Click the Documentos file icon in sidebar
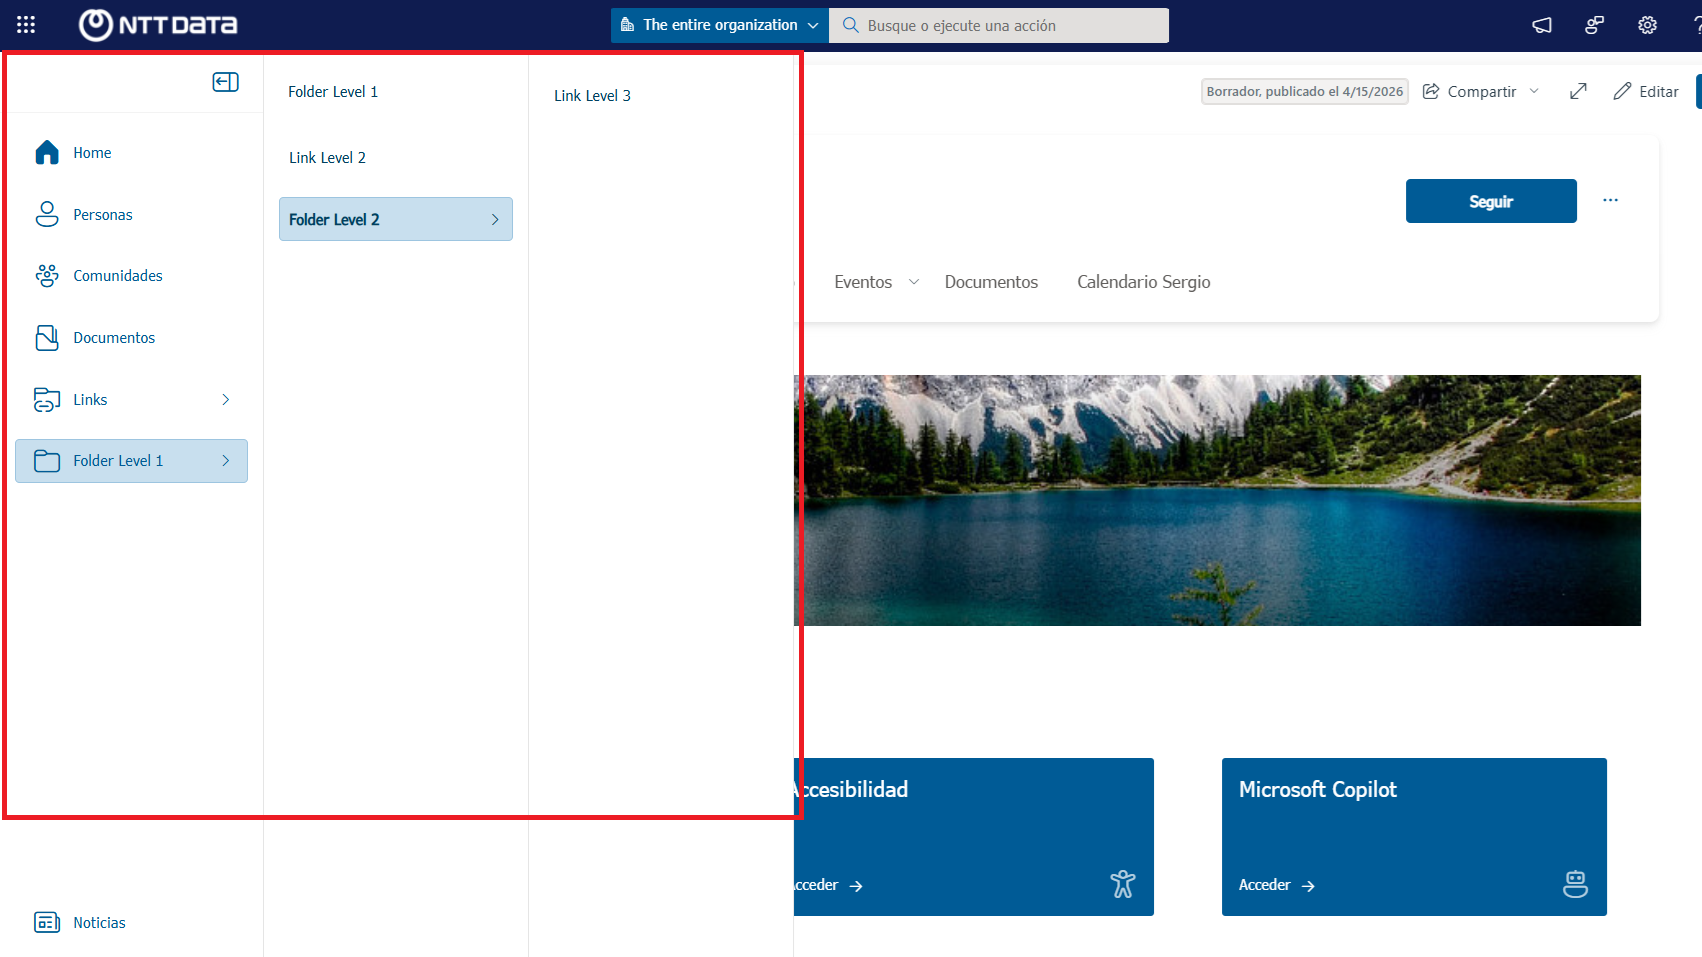This screenshot has width=1702, height=957. (47, 338)
